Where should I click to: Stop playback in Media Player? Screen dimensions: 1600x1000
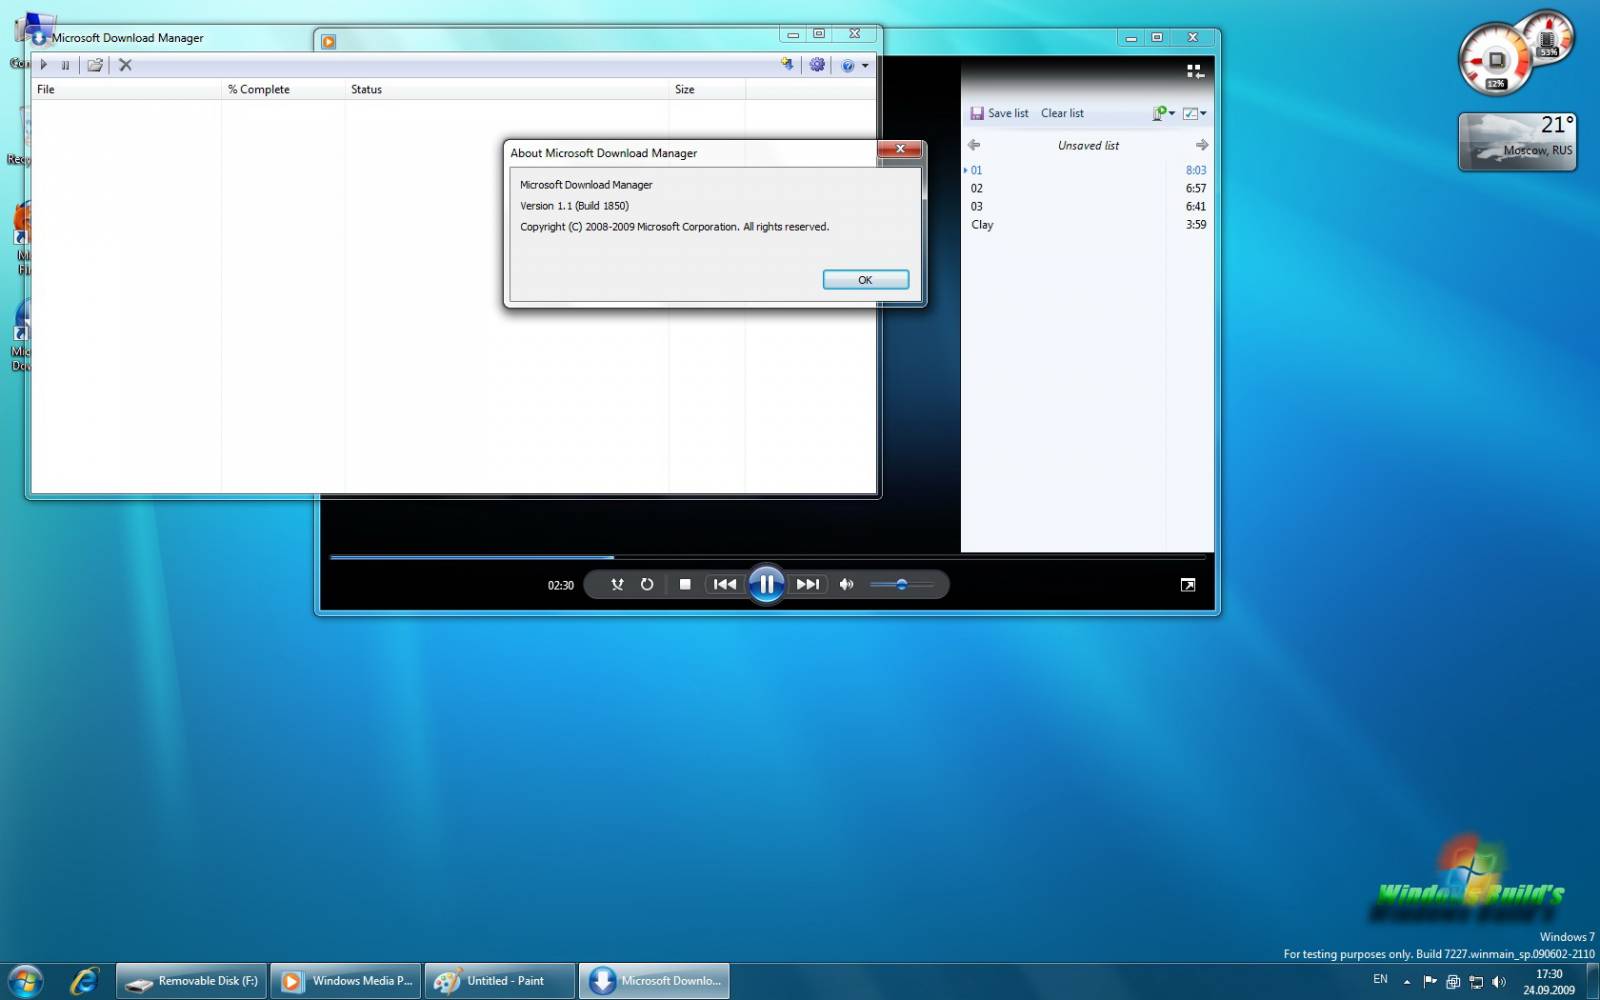coord(685,585)
